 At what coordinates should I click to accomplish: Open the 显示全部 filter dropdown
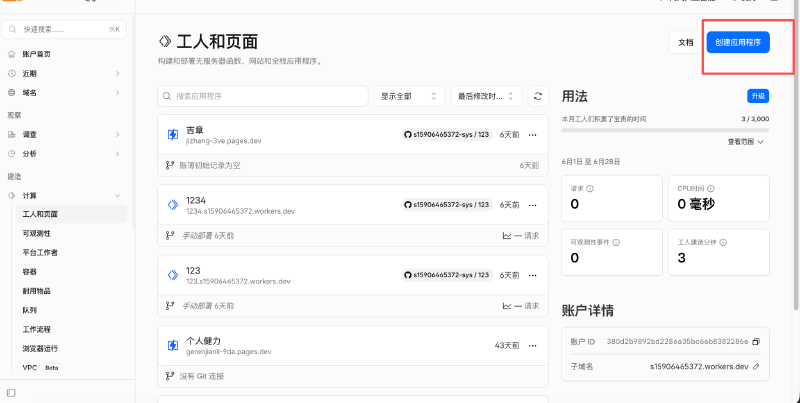click(x=409, y=96)
